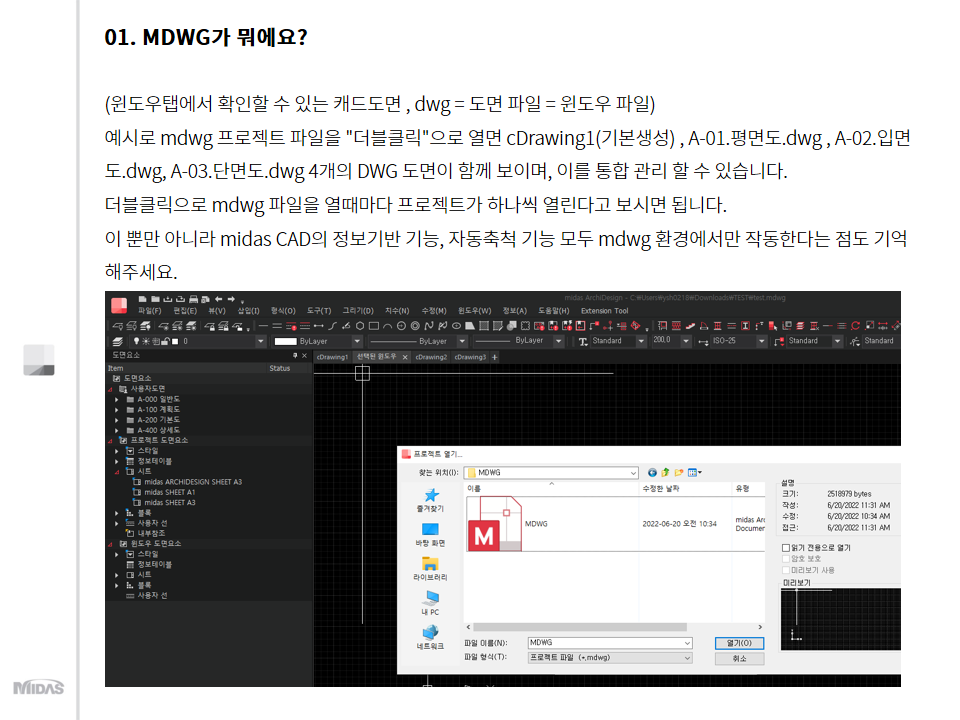
Task: Toggle the layer lightbulb on/off icon
Action: (137, 341)
